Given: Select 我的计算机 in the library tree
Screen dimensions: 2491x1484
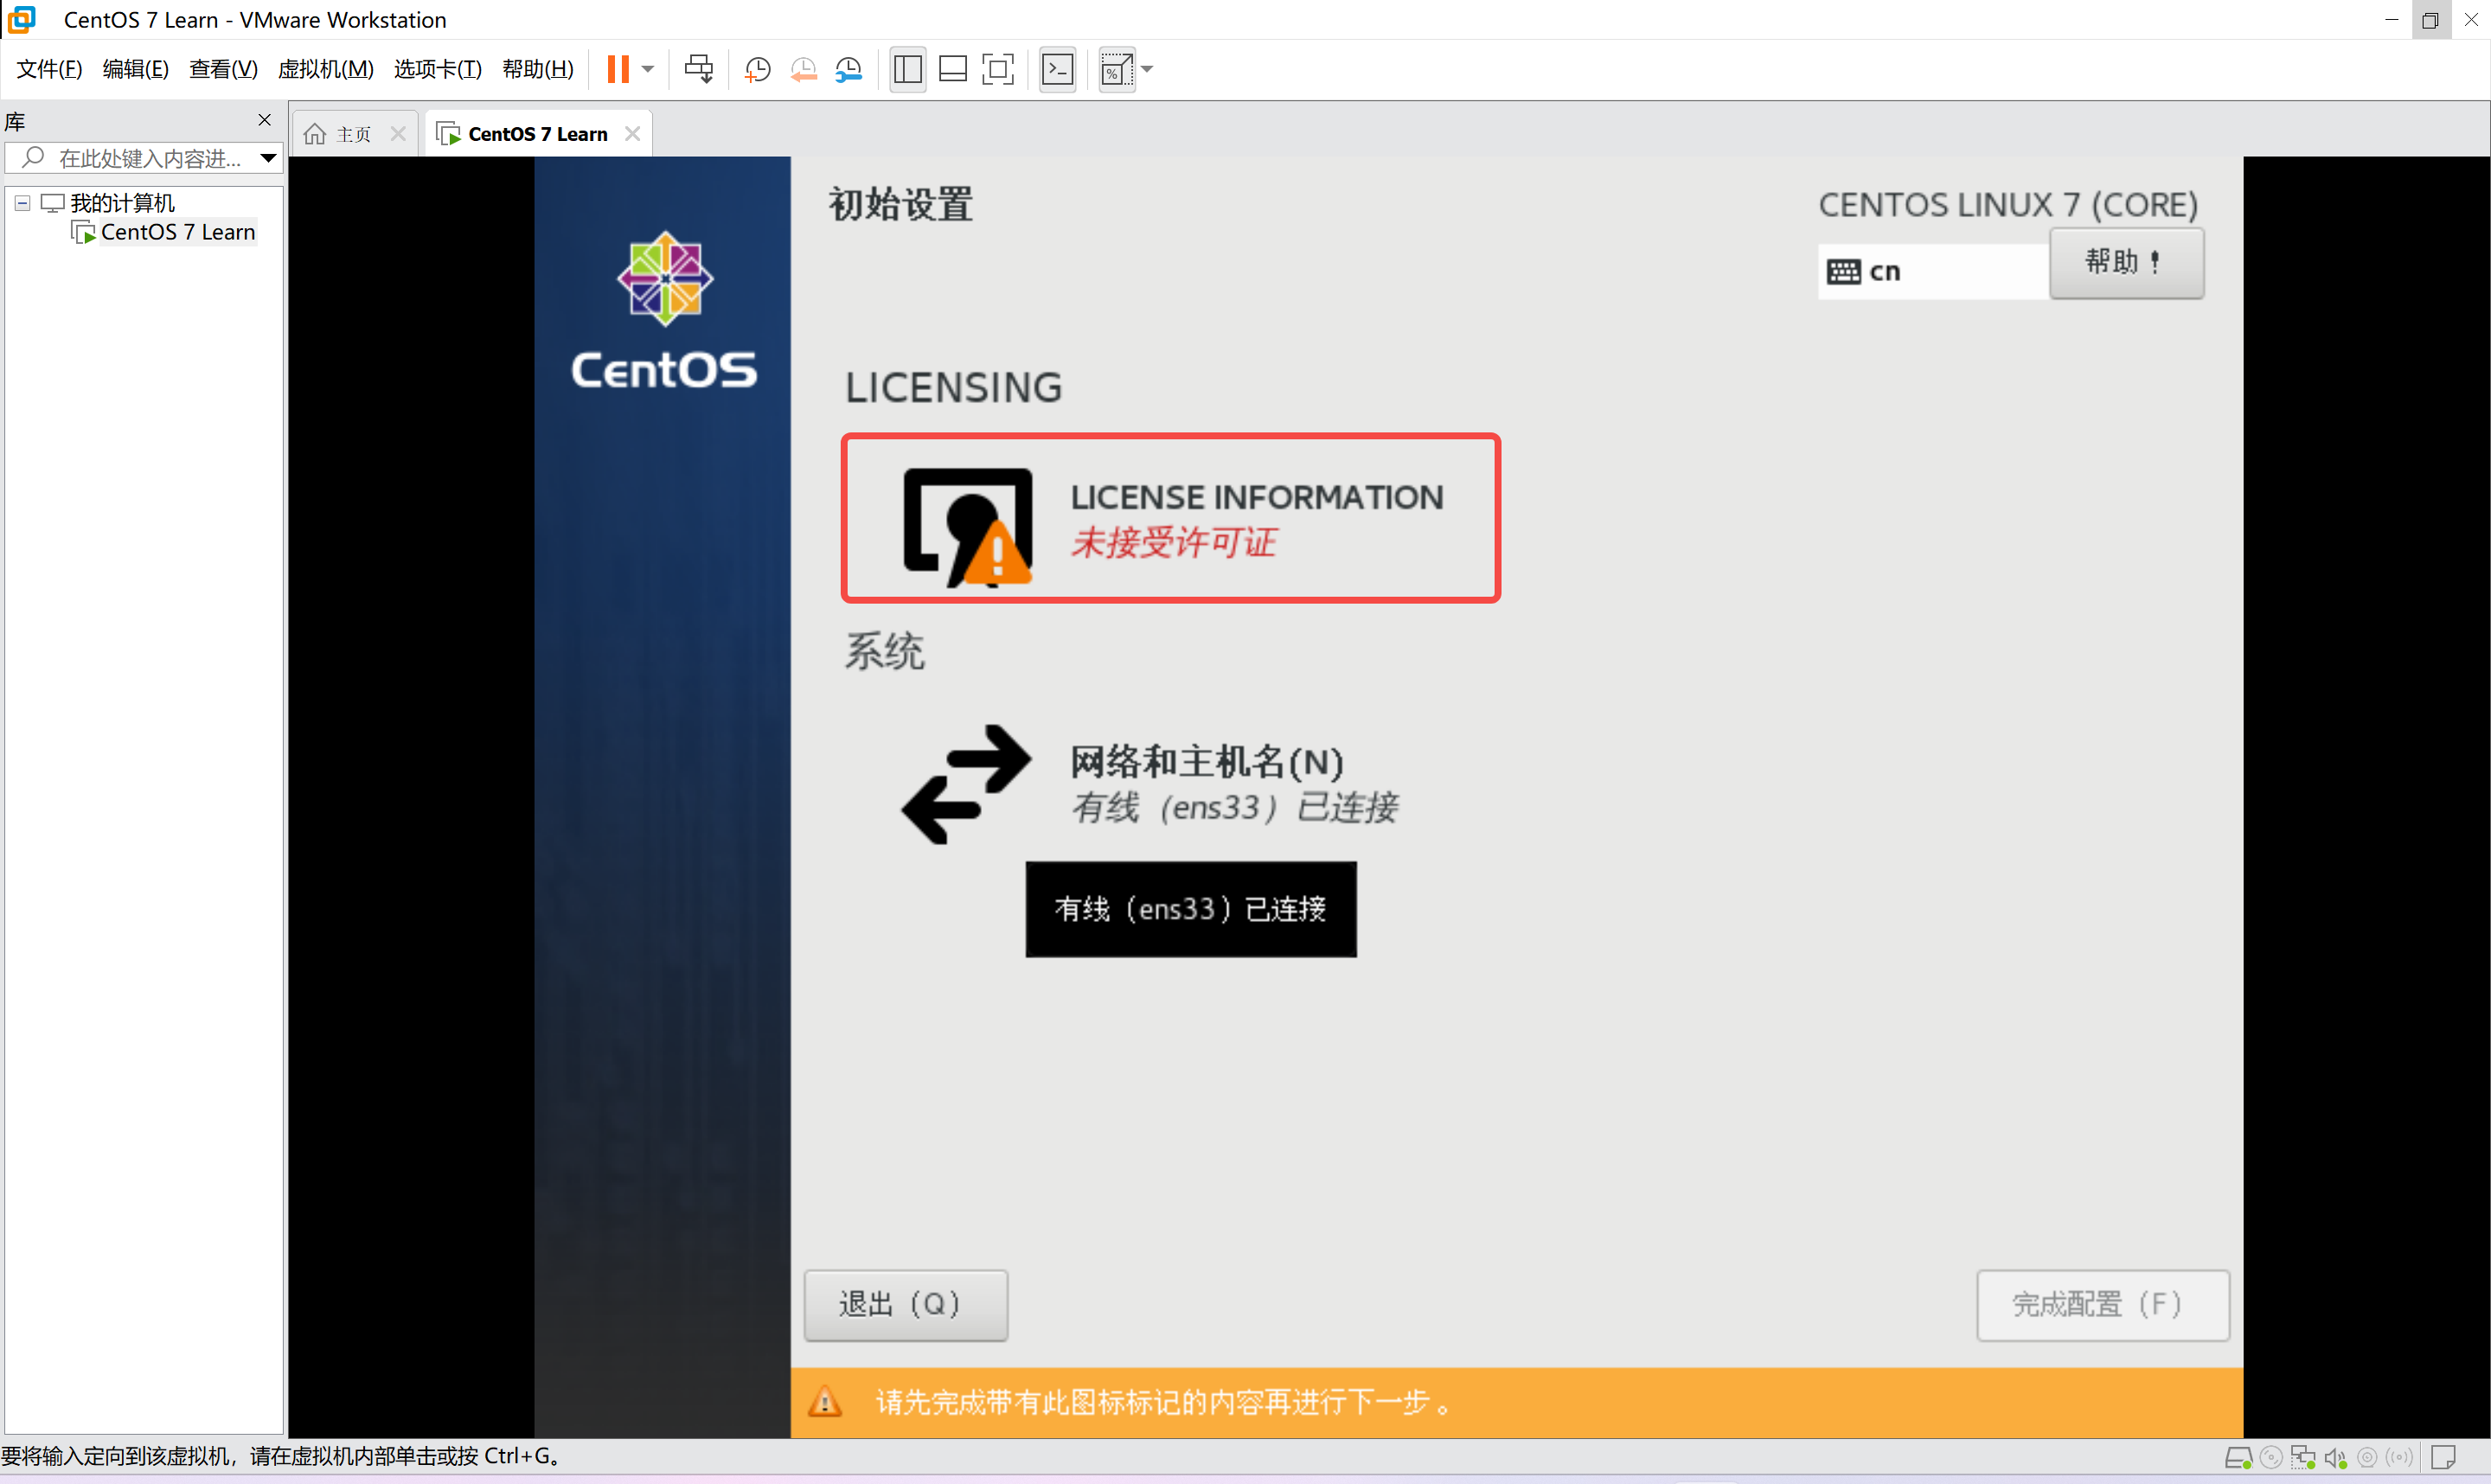Looking at the screenshot, I should pyautogui.click(x=122, y=203).
